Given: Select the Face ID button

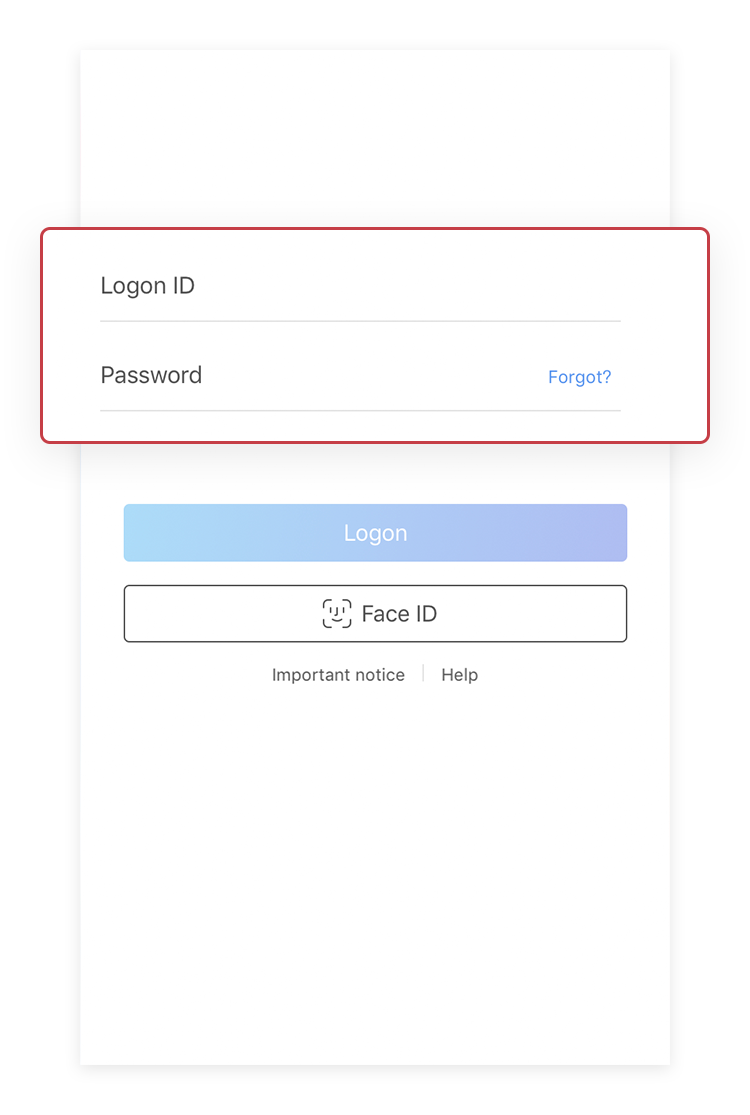Looking at the screenshot, I should tap(375, 614).
